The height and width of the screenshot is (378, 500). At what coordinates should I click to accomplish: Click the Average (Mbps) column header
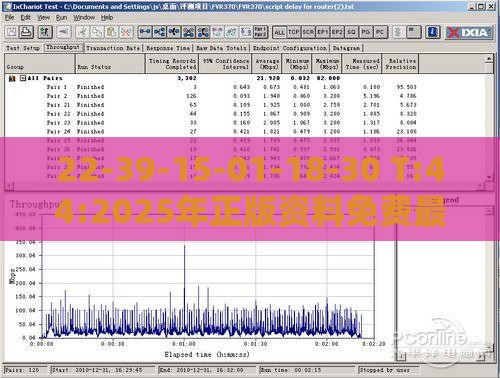pyautogui.click(x=267, y=64)
